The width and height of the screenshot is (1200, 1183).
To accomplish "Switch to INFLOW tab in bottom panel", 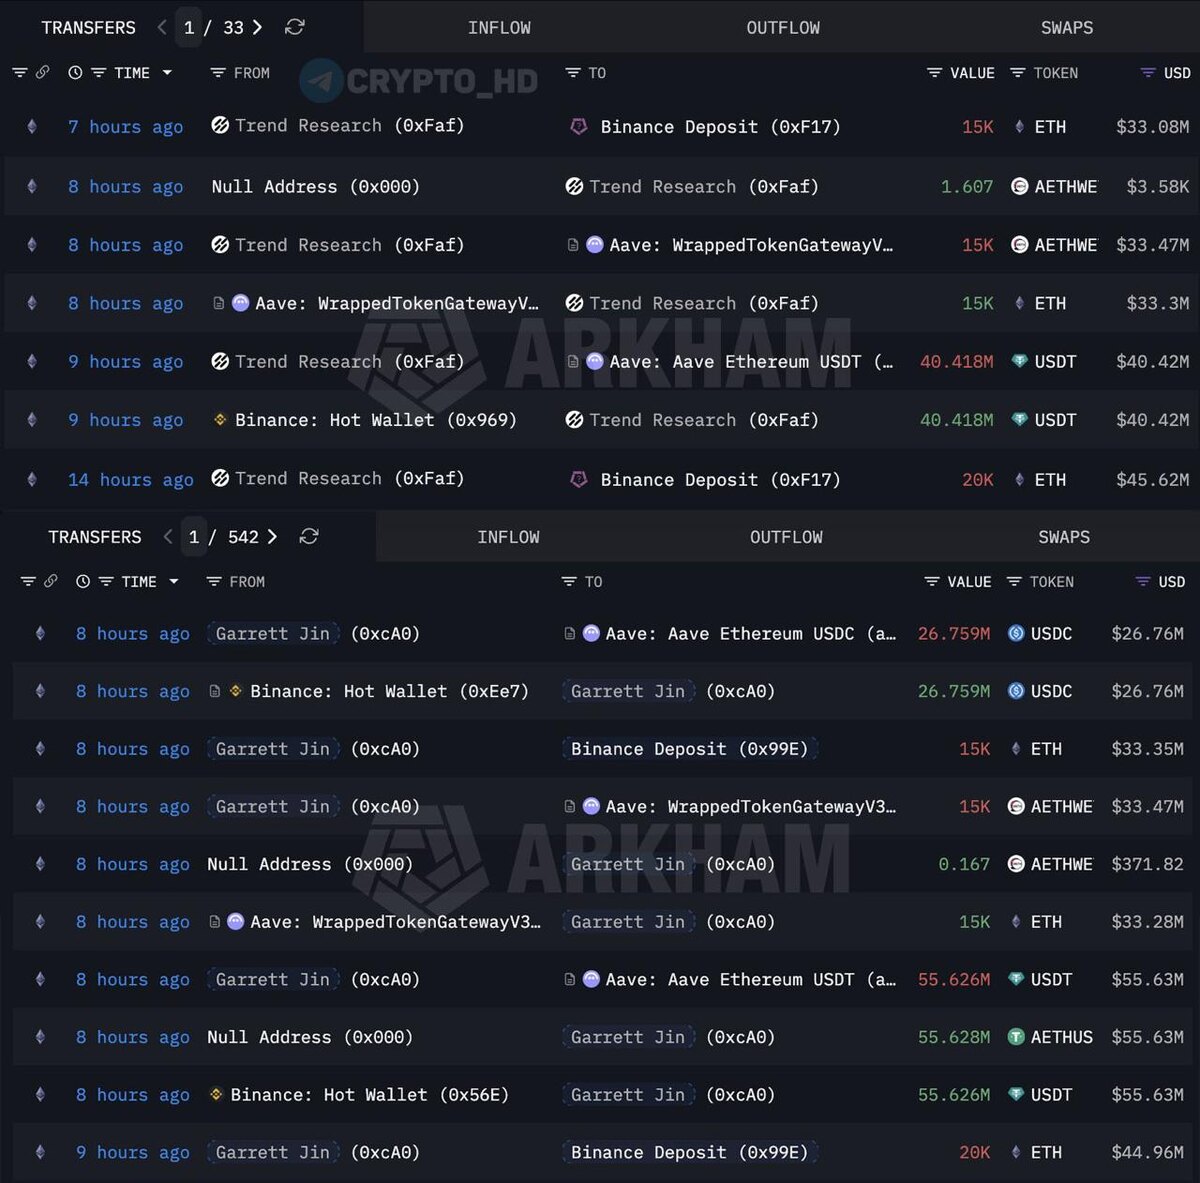I will pyautogui.click(x=508, y=537).
